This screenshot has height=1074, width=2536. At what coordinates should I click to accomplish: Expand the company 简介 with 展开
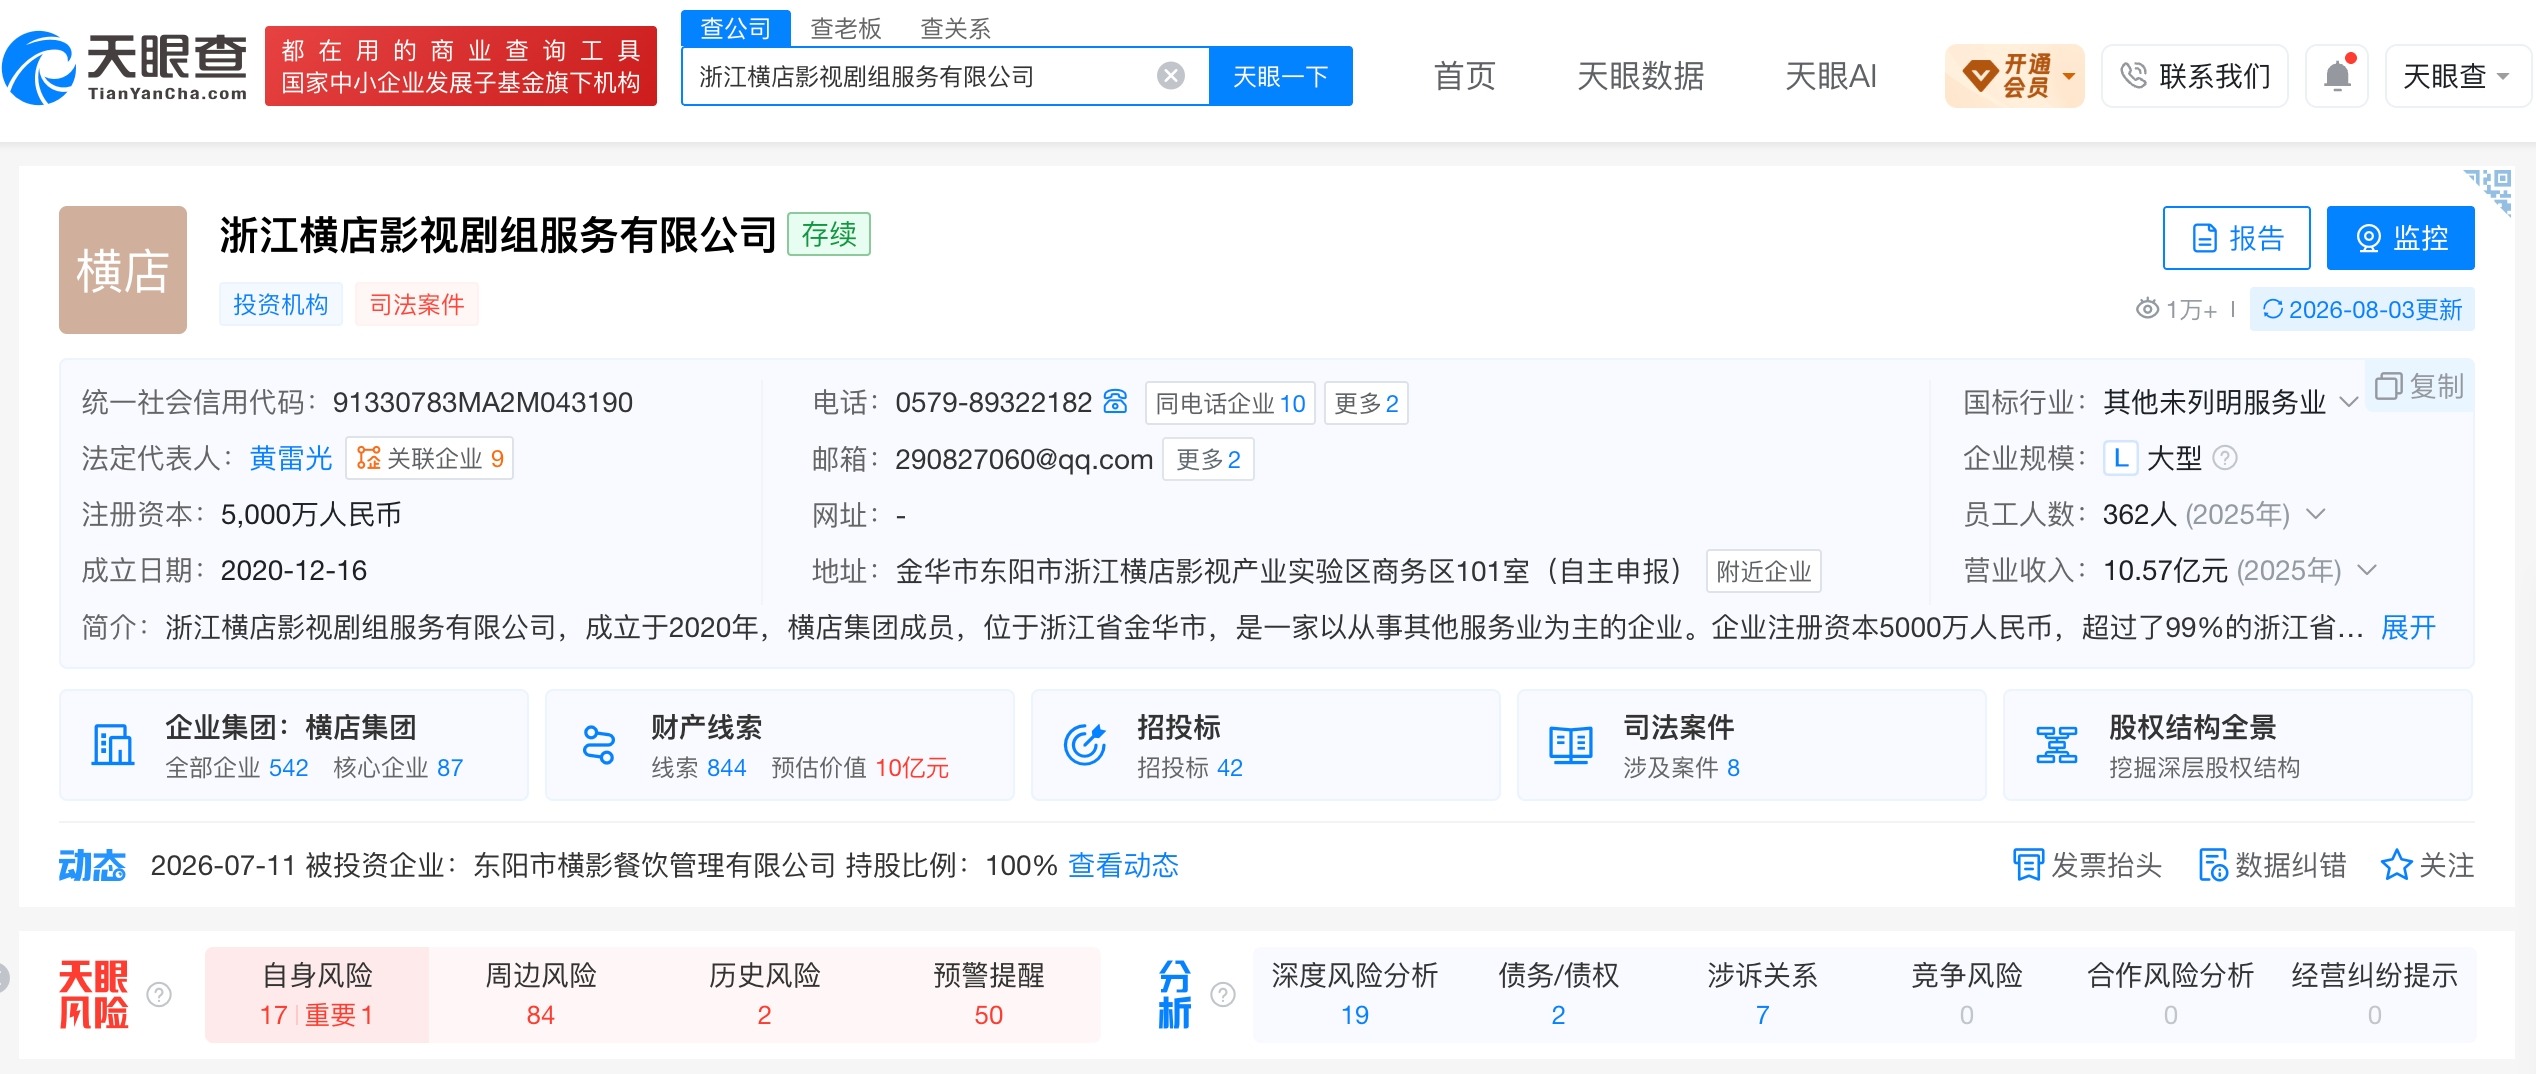click(2408, 627)
